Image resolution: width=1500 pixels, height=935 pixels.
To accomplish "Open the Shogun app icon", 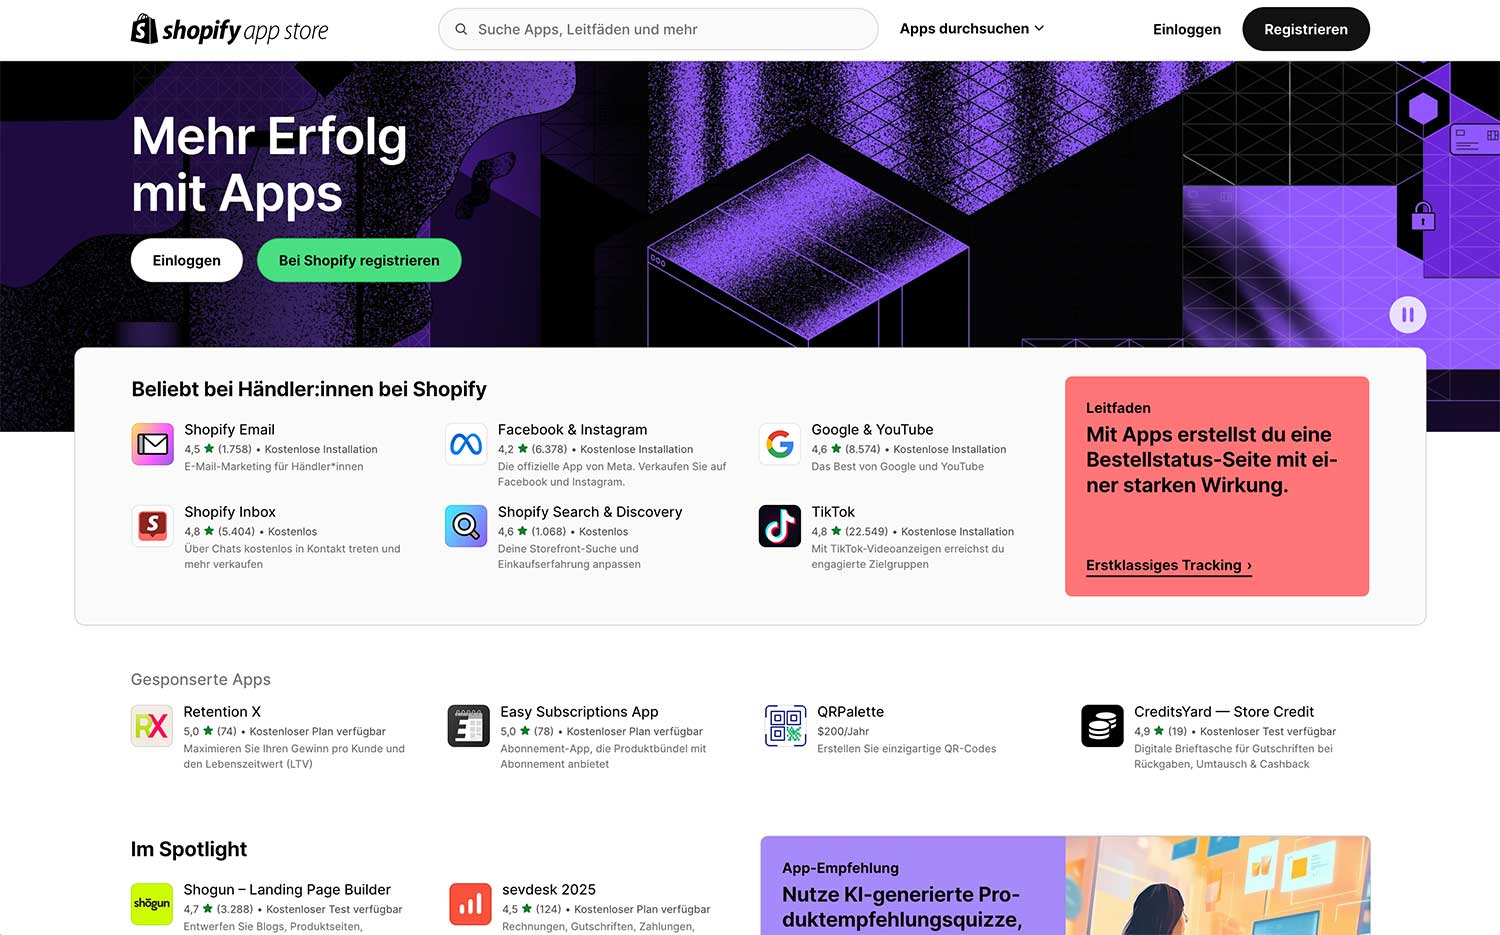I will pos(152,904).
